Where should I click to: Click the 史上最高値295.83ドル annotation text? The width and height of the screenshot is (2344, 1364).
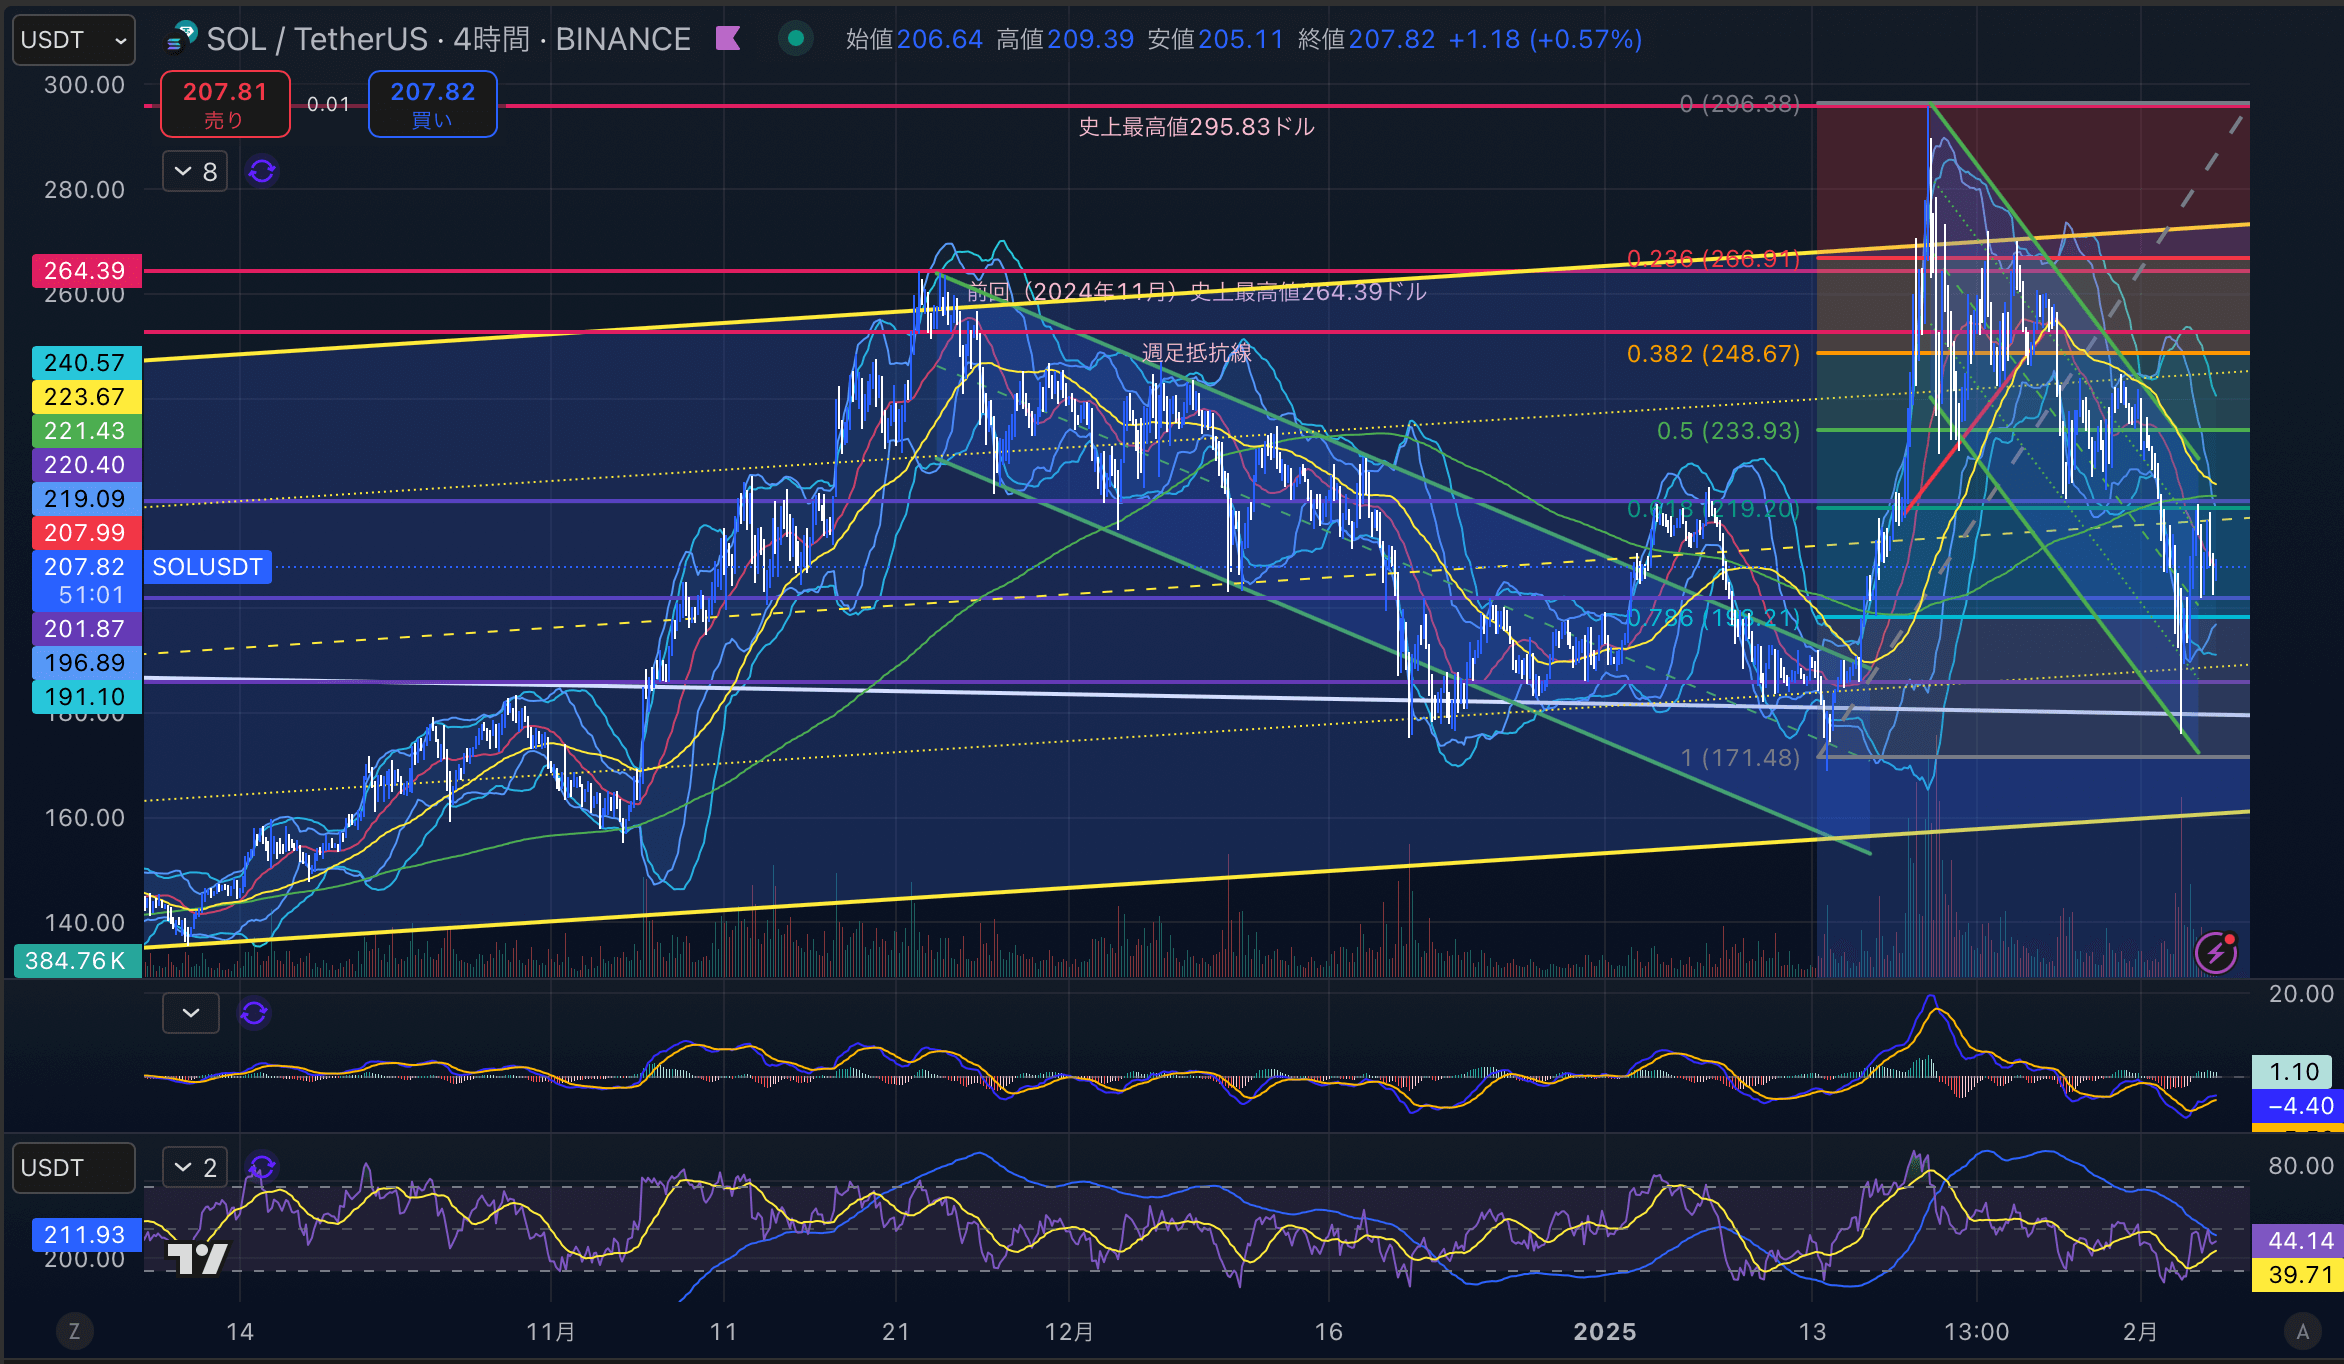[1196, 127]
